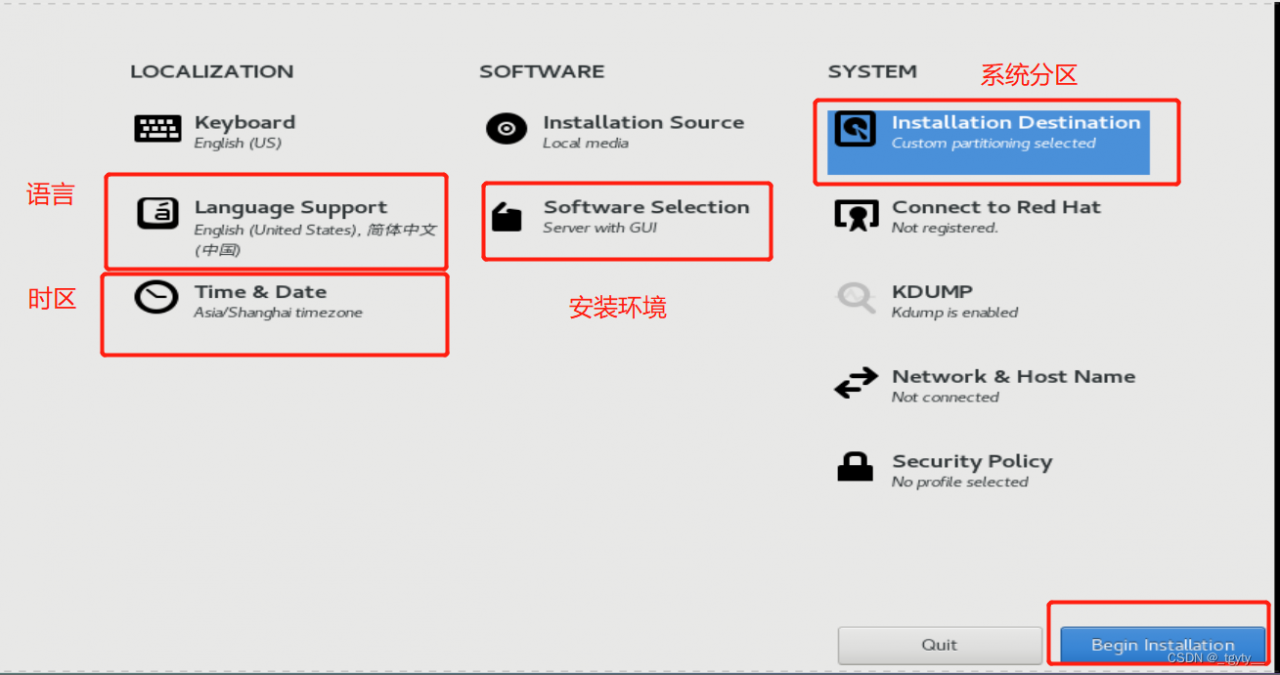Viewport: 1280px width, 675px height.
Task: Open the Security Policy text label
Action: pyautogui.click(x=972, y=462)
